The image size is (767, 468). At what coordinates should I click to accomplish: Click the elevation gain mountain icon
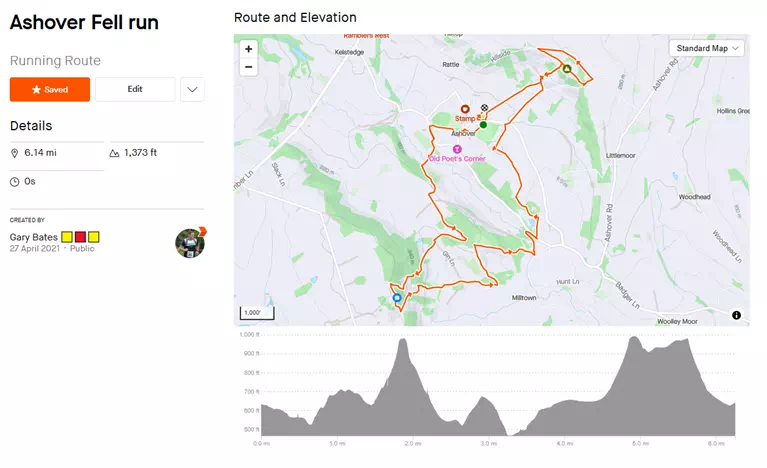click(114, 153)
